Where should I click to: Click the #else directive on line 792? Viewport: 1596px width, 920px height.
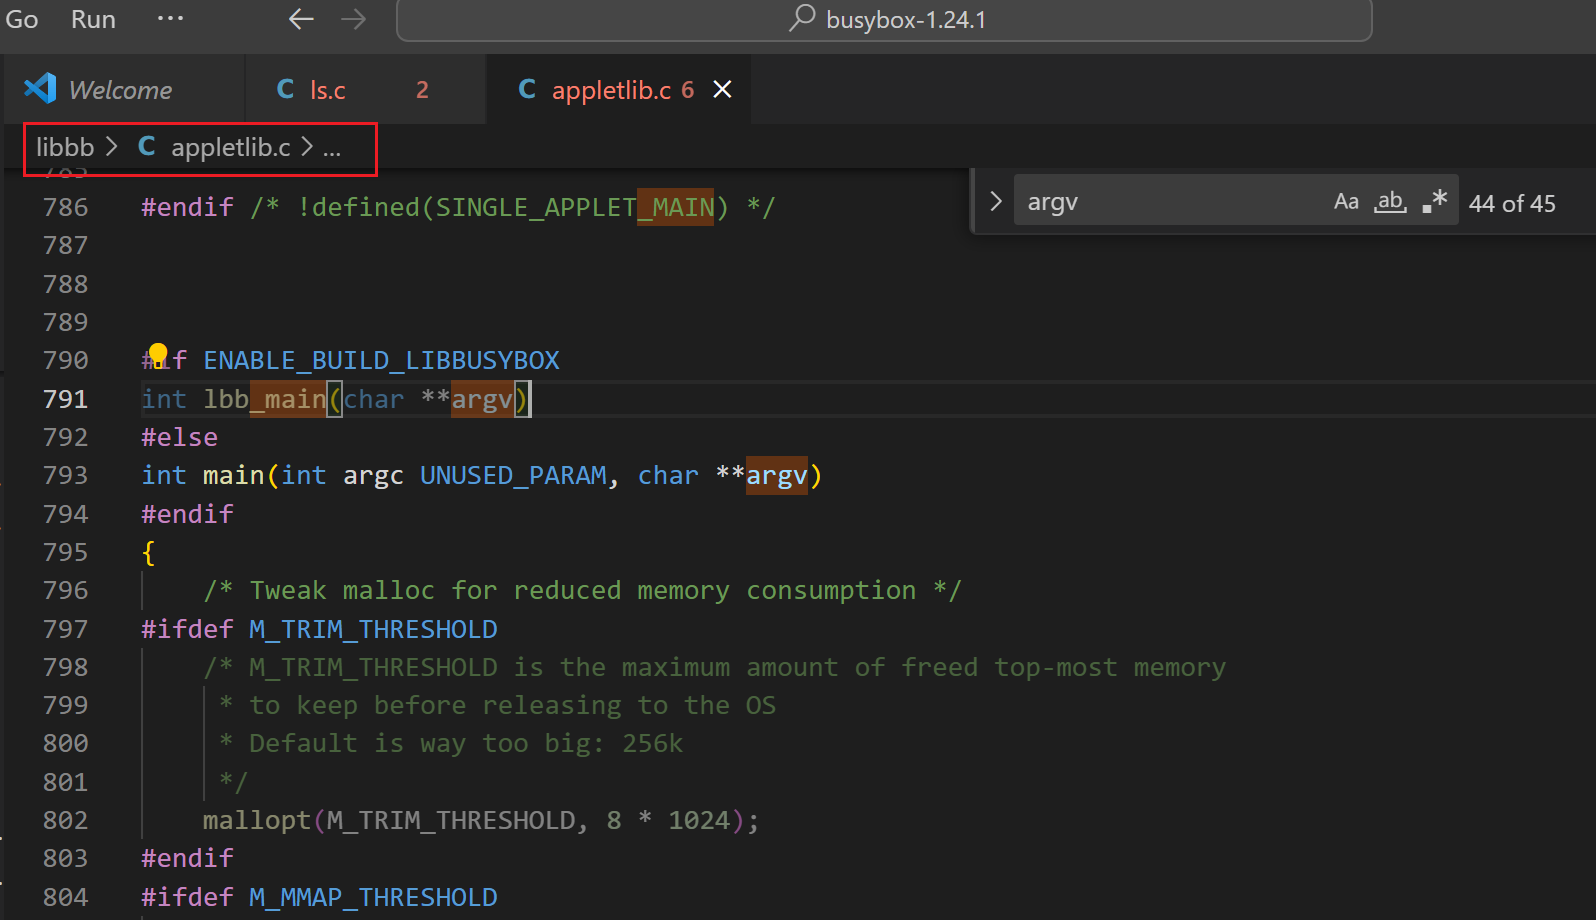(x=179, y=437)
